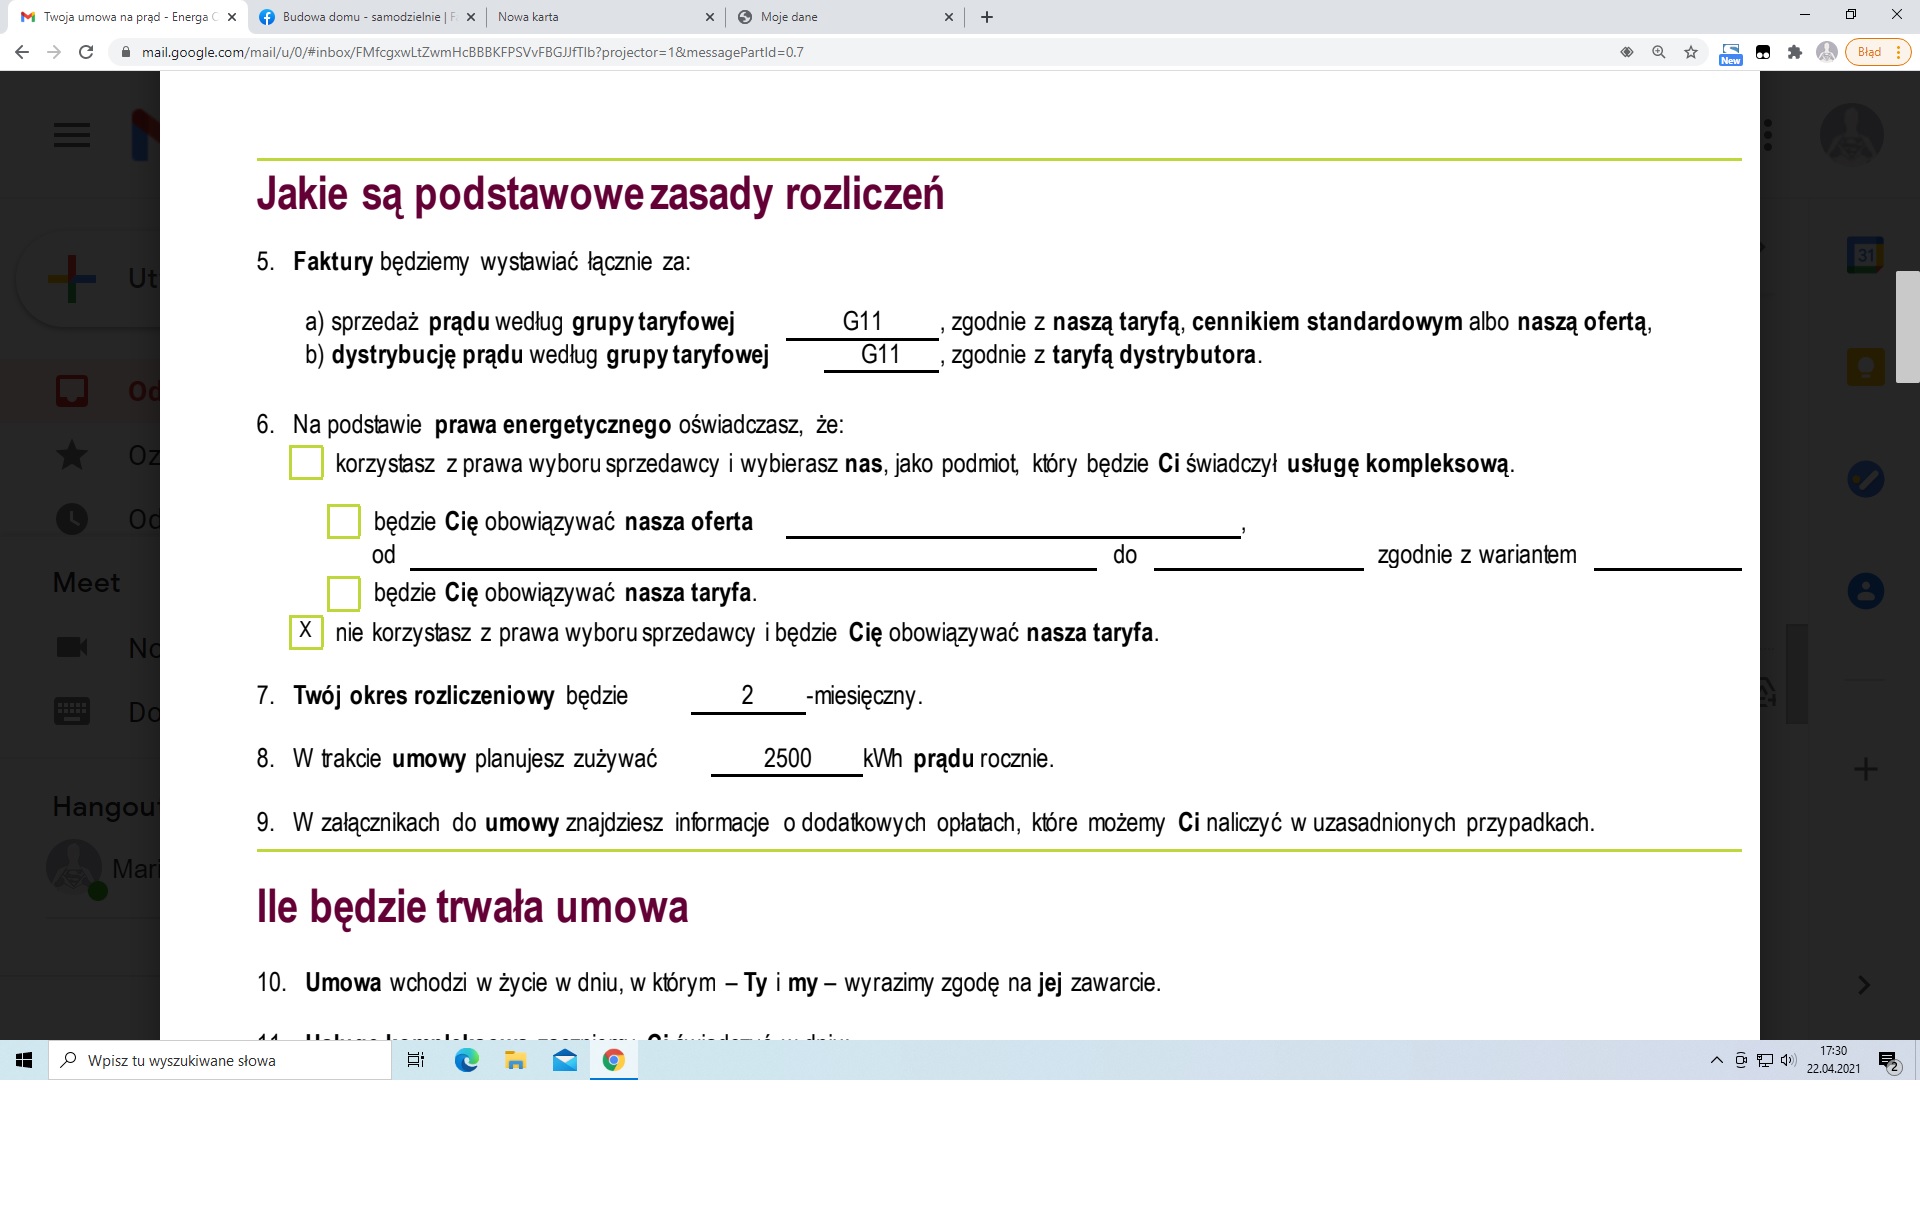The height and width of the screenshot is (1219, 1920).
Task: Tick the 'nasza oferta' checkbox
Action: [x=344, y=521]
